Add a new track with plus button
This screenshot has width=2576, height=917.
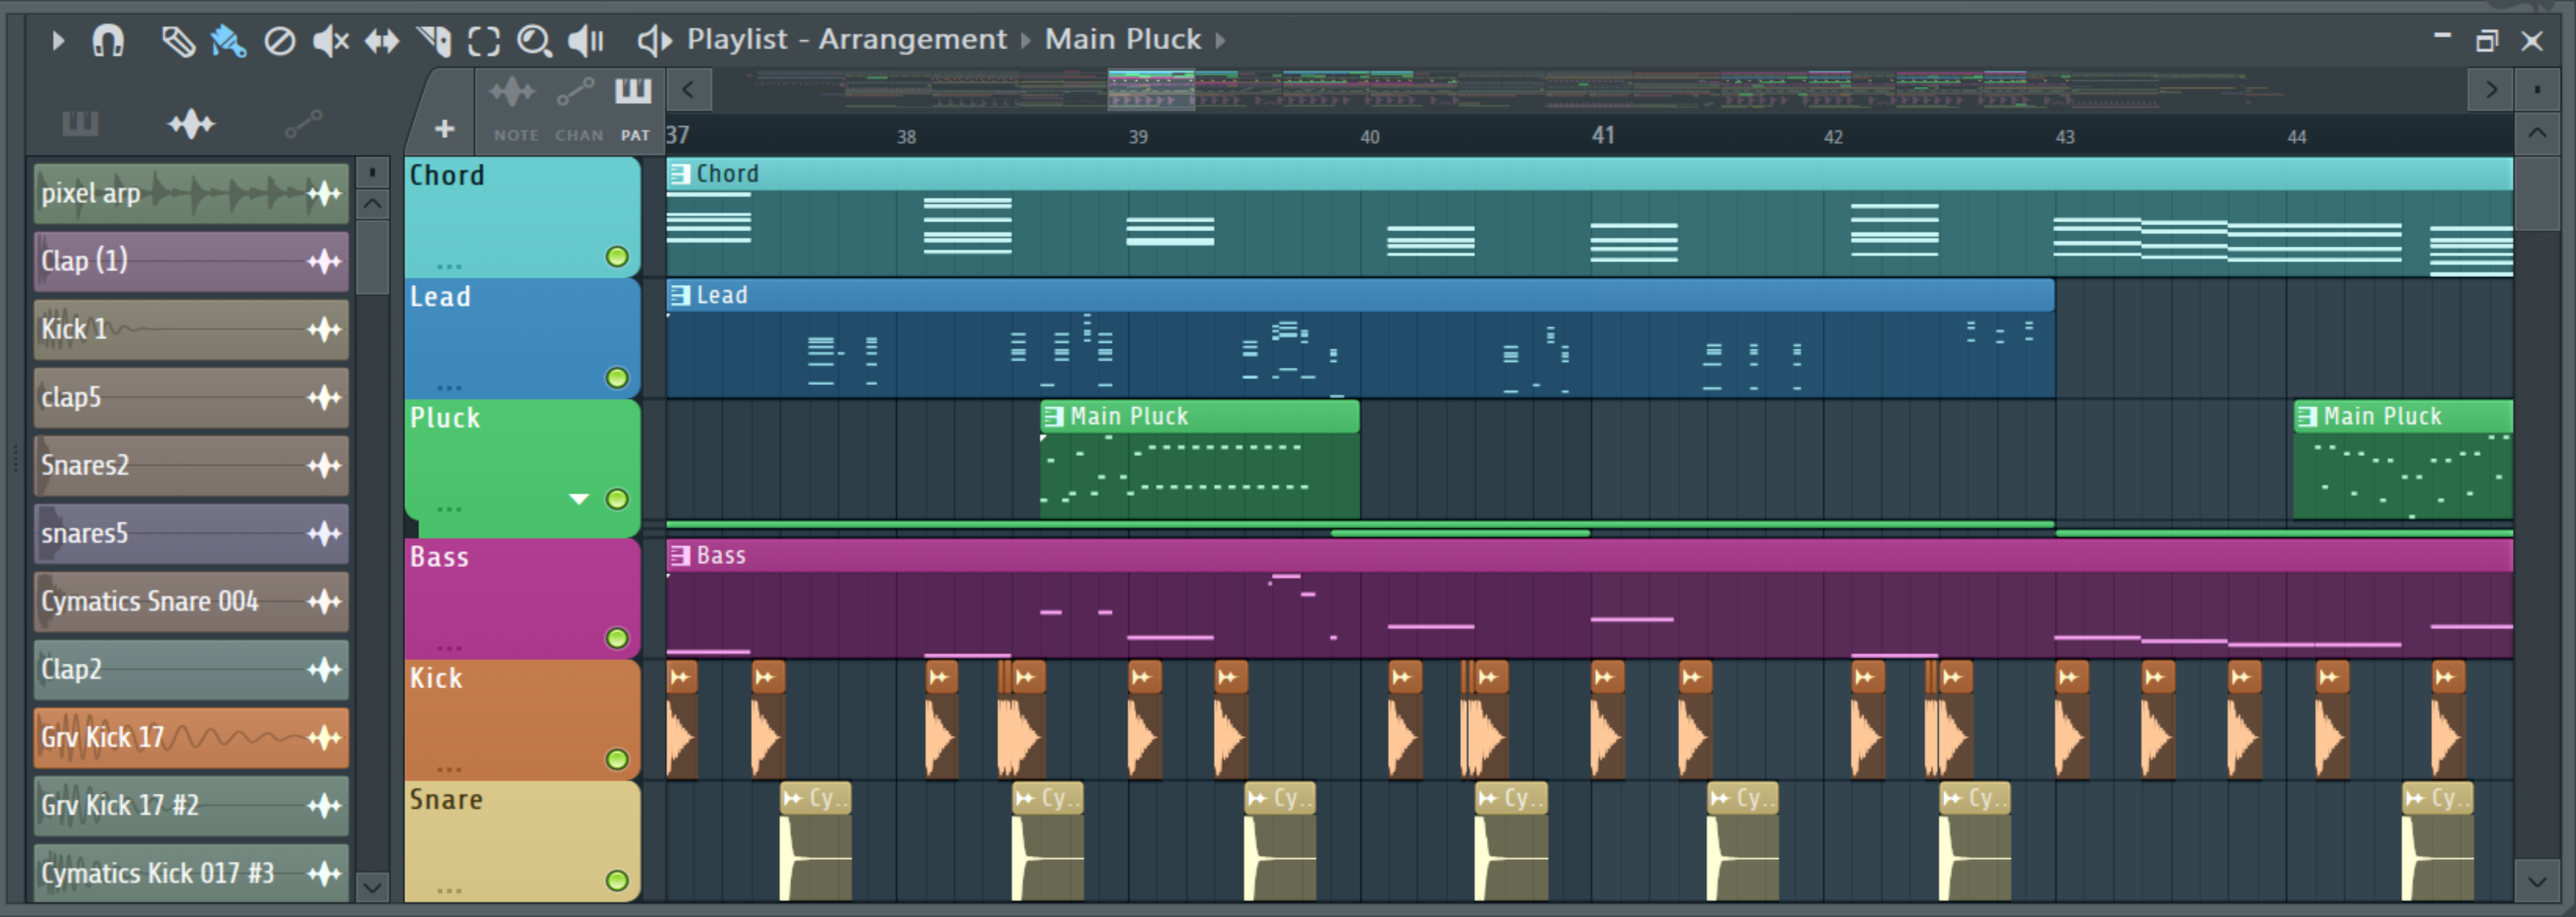tap(445, 129)
